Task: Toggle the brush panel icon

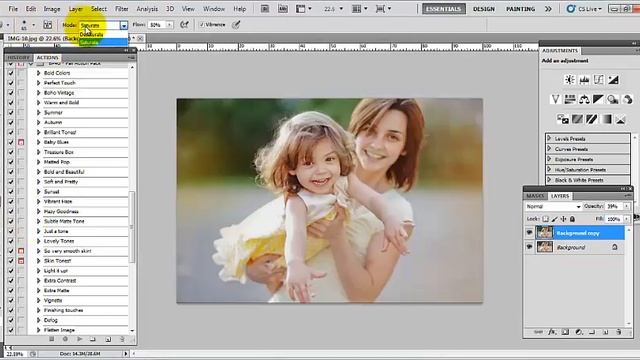Action: pyautogui.click(x=48, y=25)
